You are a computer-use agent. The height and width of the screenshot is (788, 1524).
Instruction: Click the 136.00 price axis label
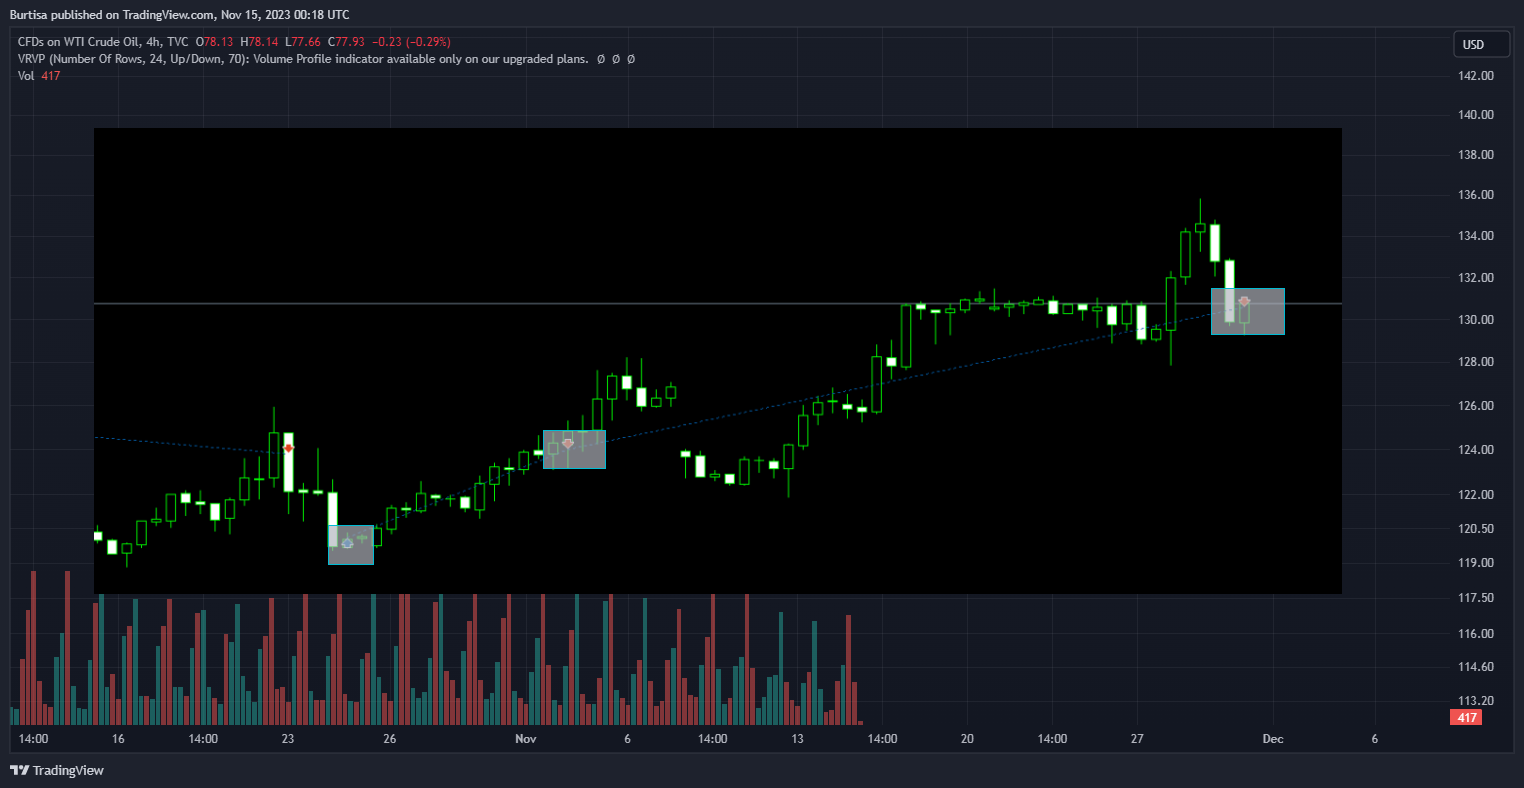[x=1477, y=195]
